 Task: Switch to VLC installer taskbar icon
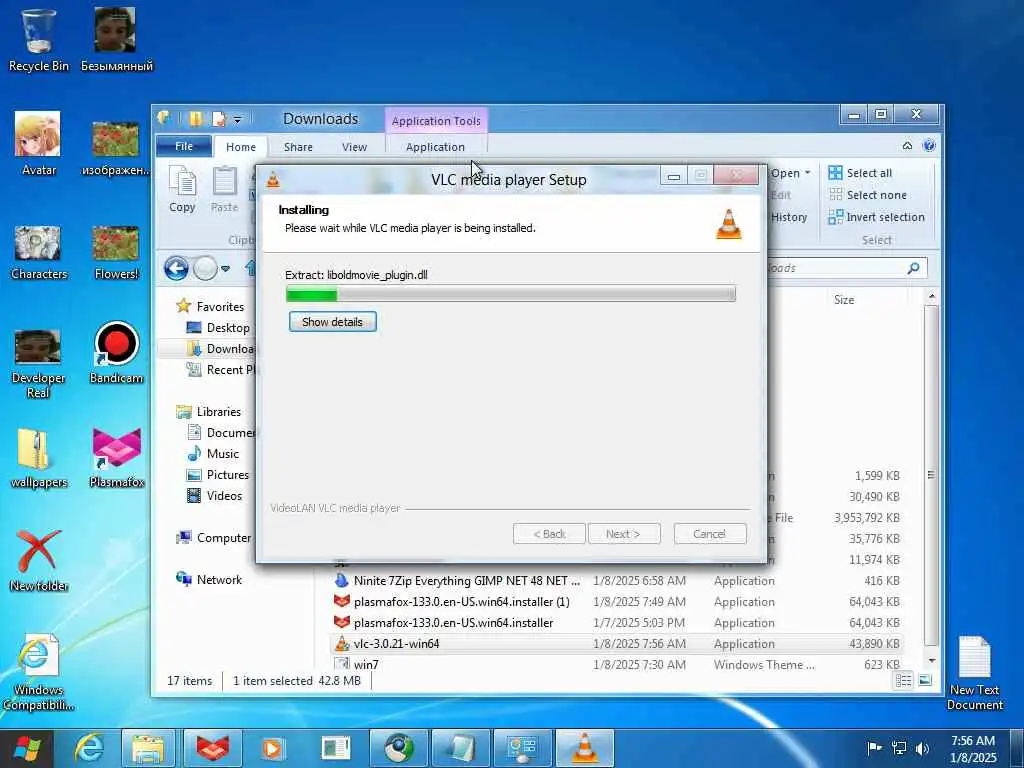(x=584, y=748)
